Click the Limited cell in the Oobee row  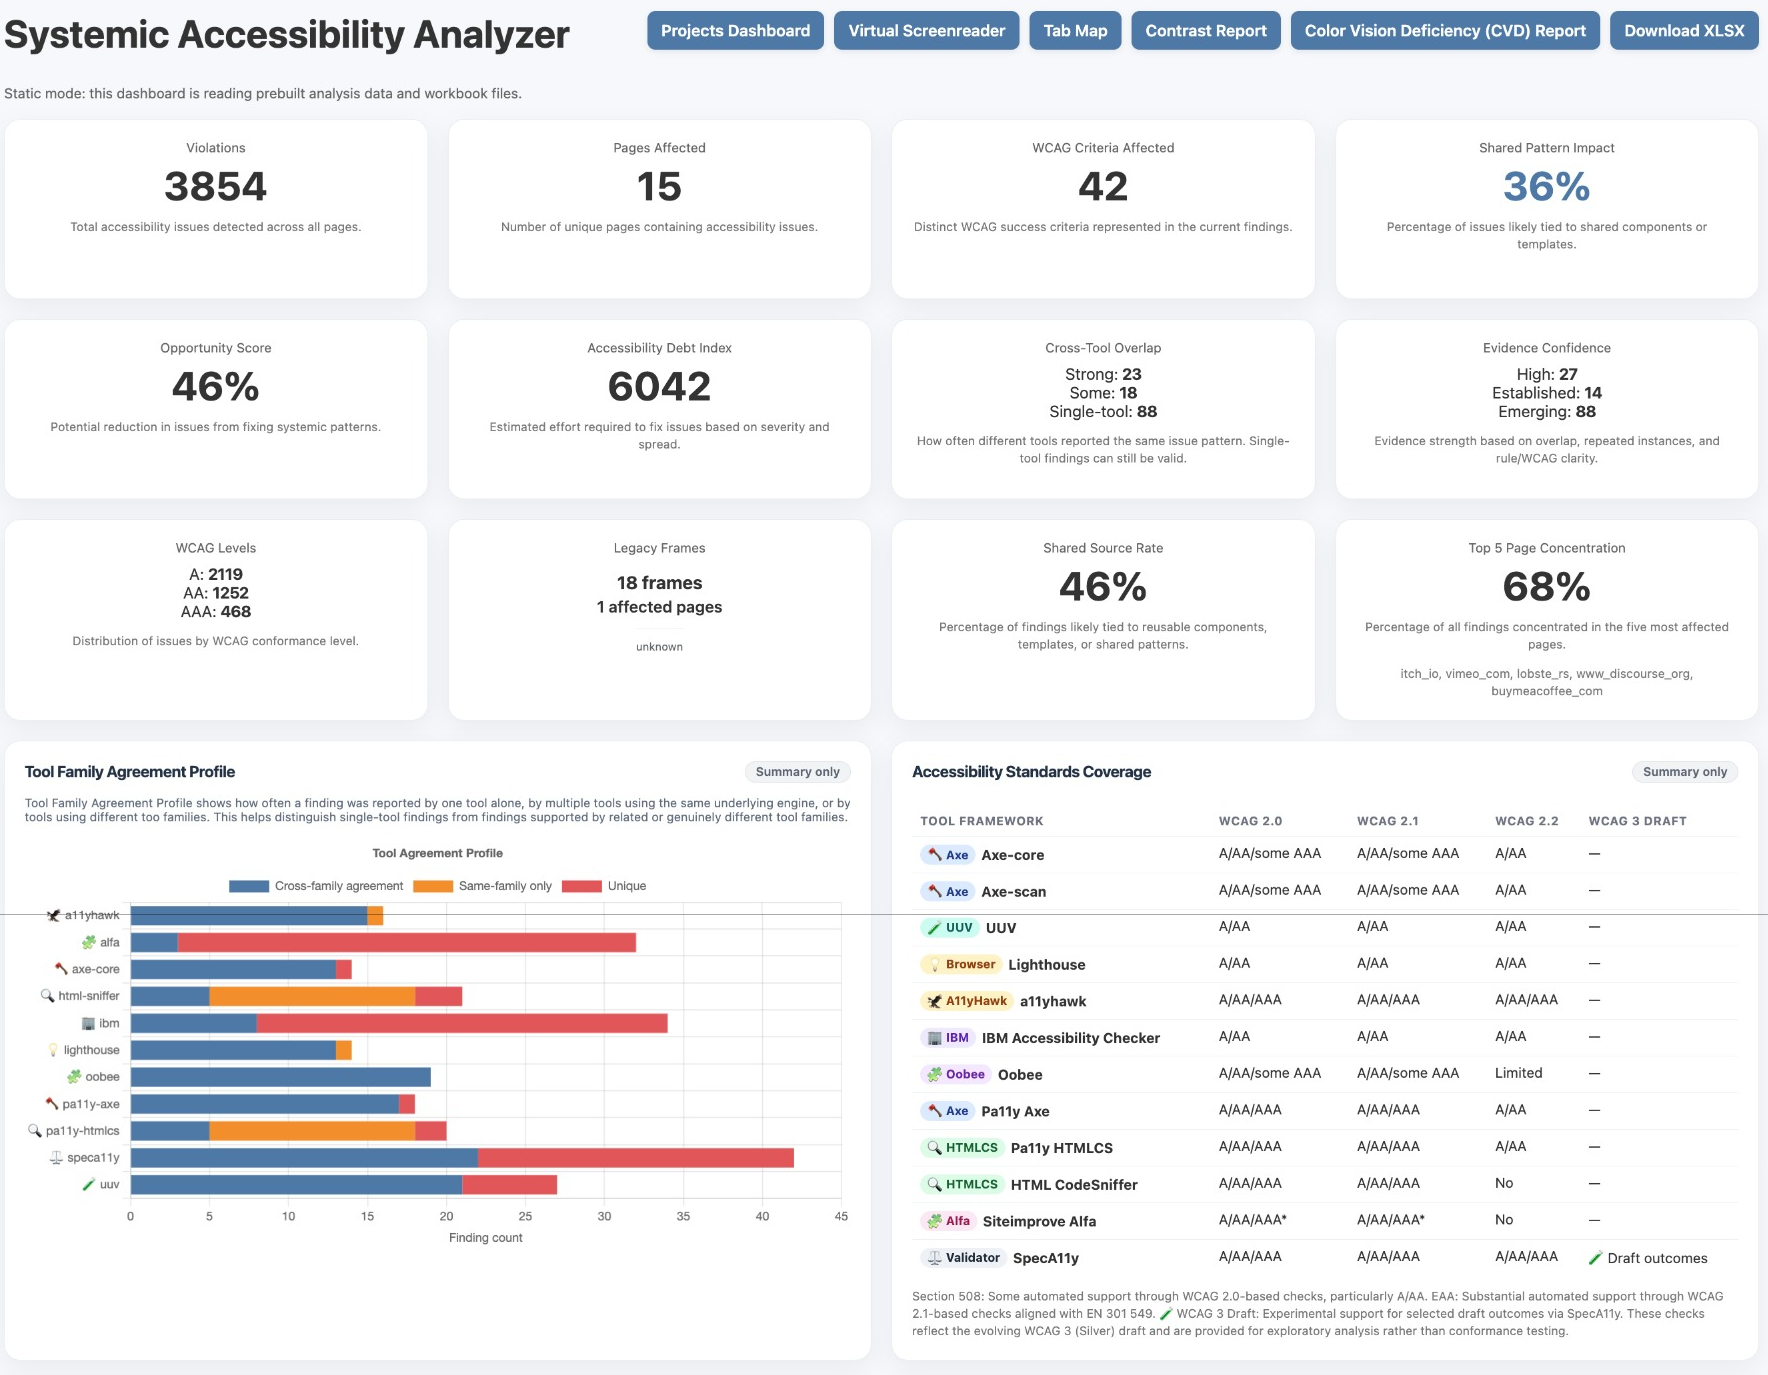1518,1073
